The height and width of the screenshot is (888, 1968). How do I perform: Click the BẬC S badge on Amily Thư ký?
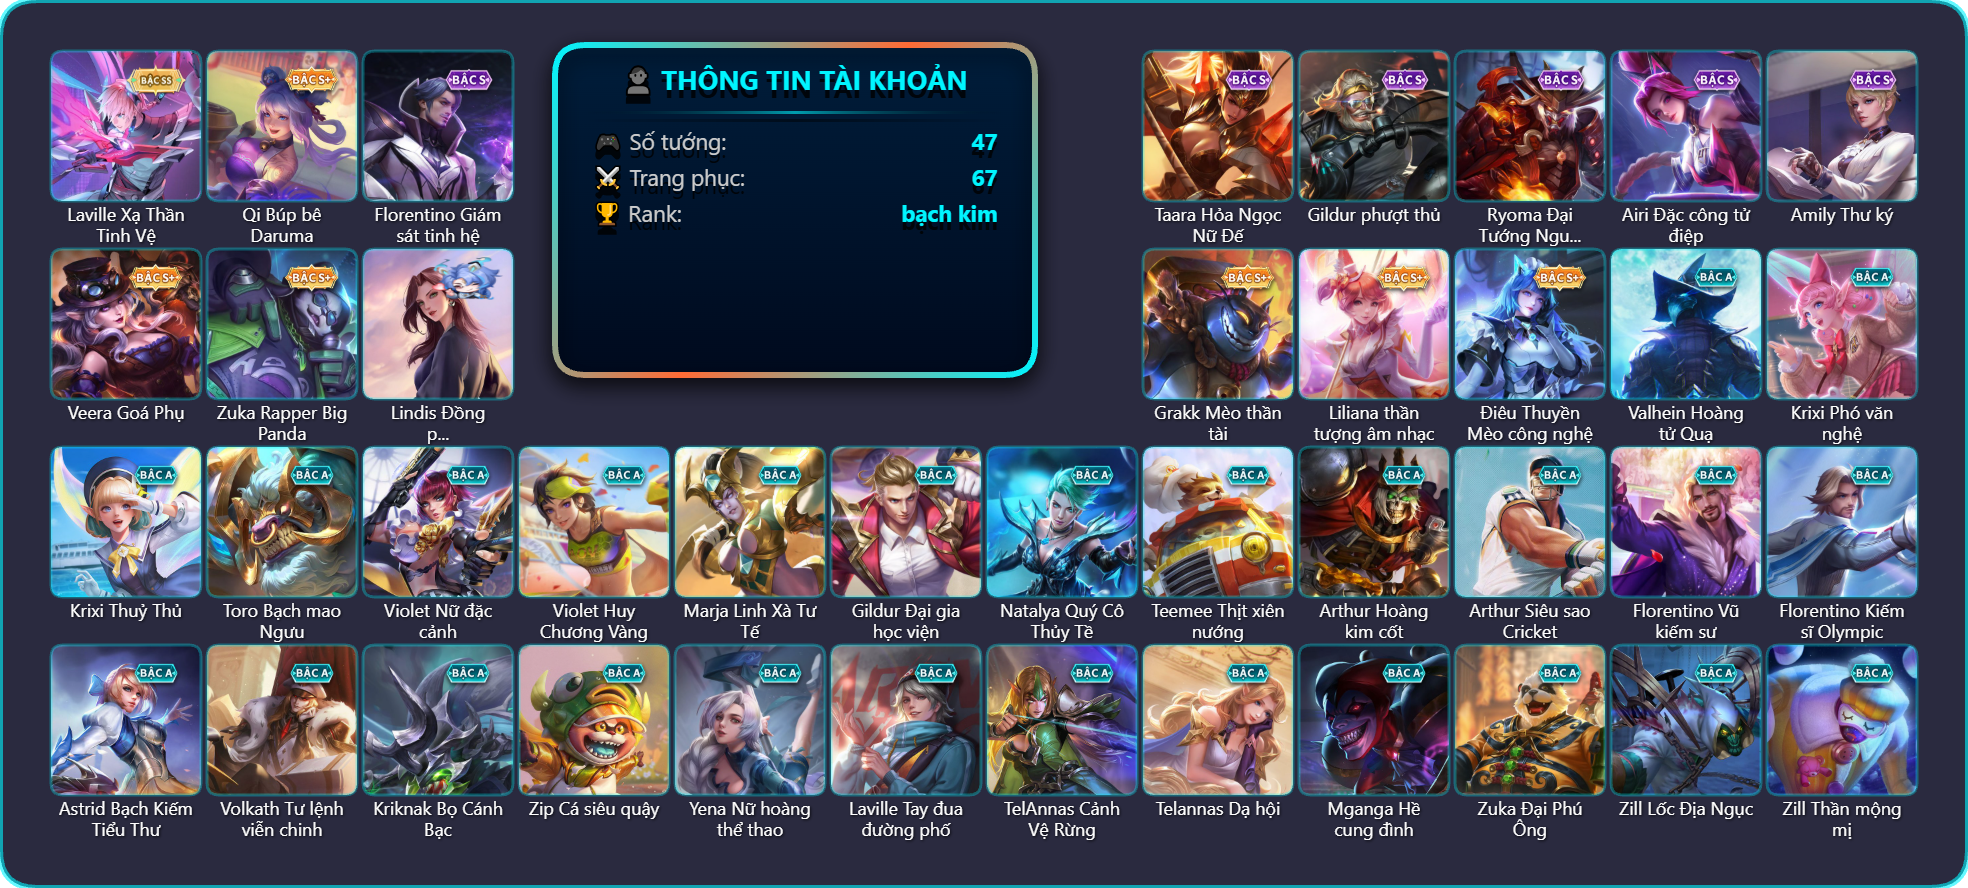click(1872, 80)
